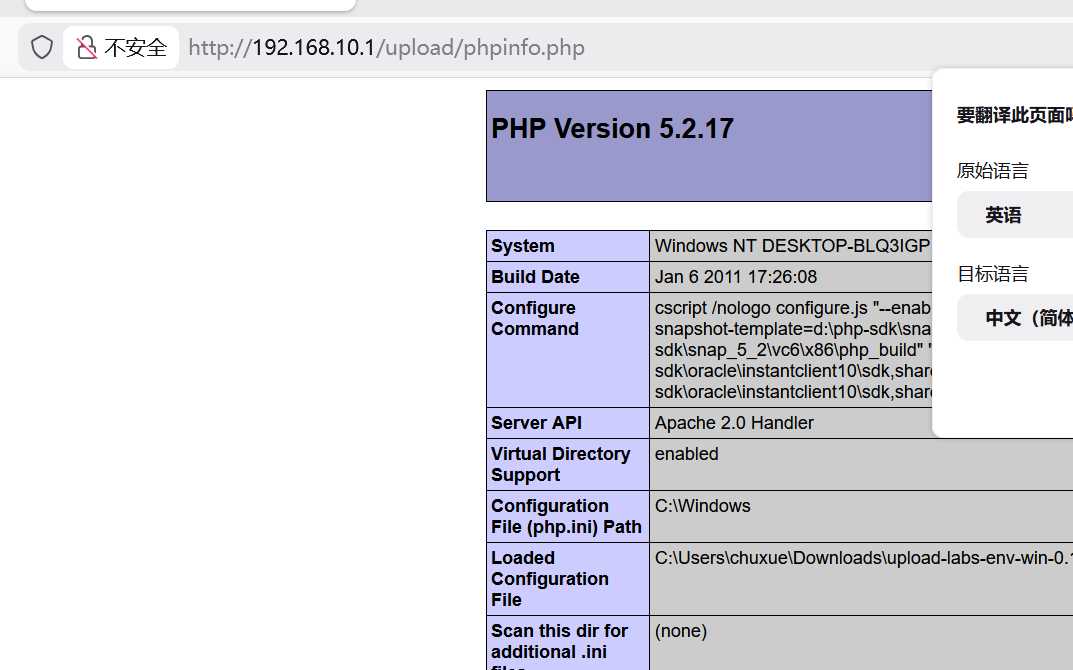Open the 不安全 site security indicator
This screenshot has height=670, width=1073.
(x=121, y=47)
